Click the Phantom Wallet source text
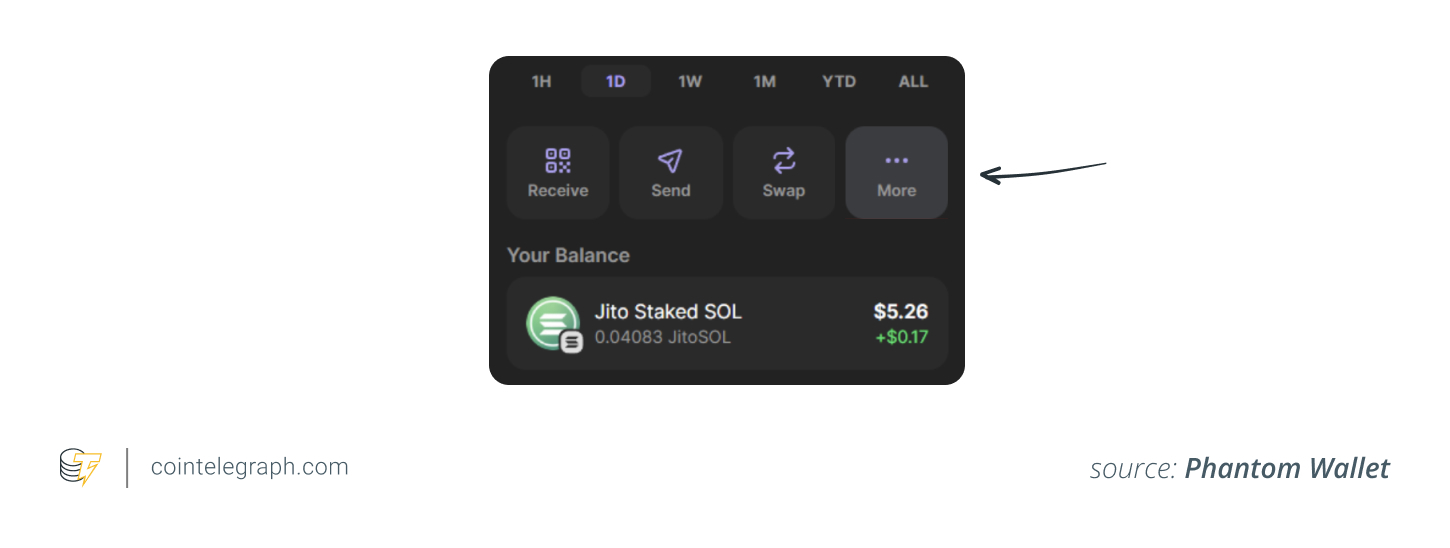Viewport: 1450px width, 548px height. coord(1286,468)
